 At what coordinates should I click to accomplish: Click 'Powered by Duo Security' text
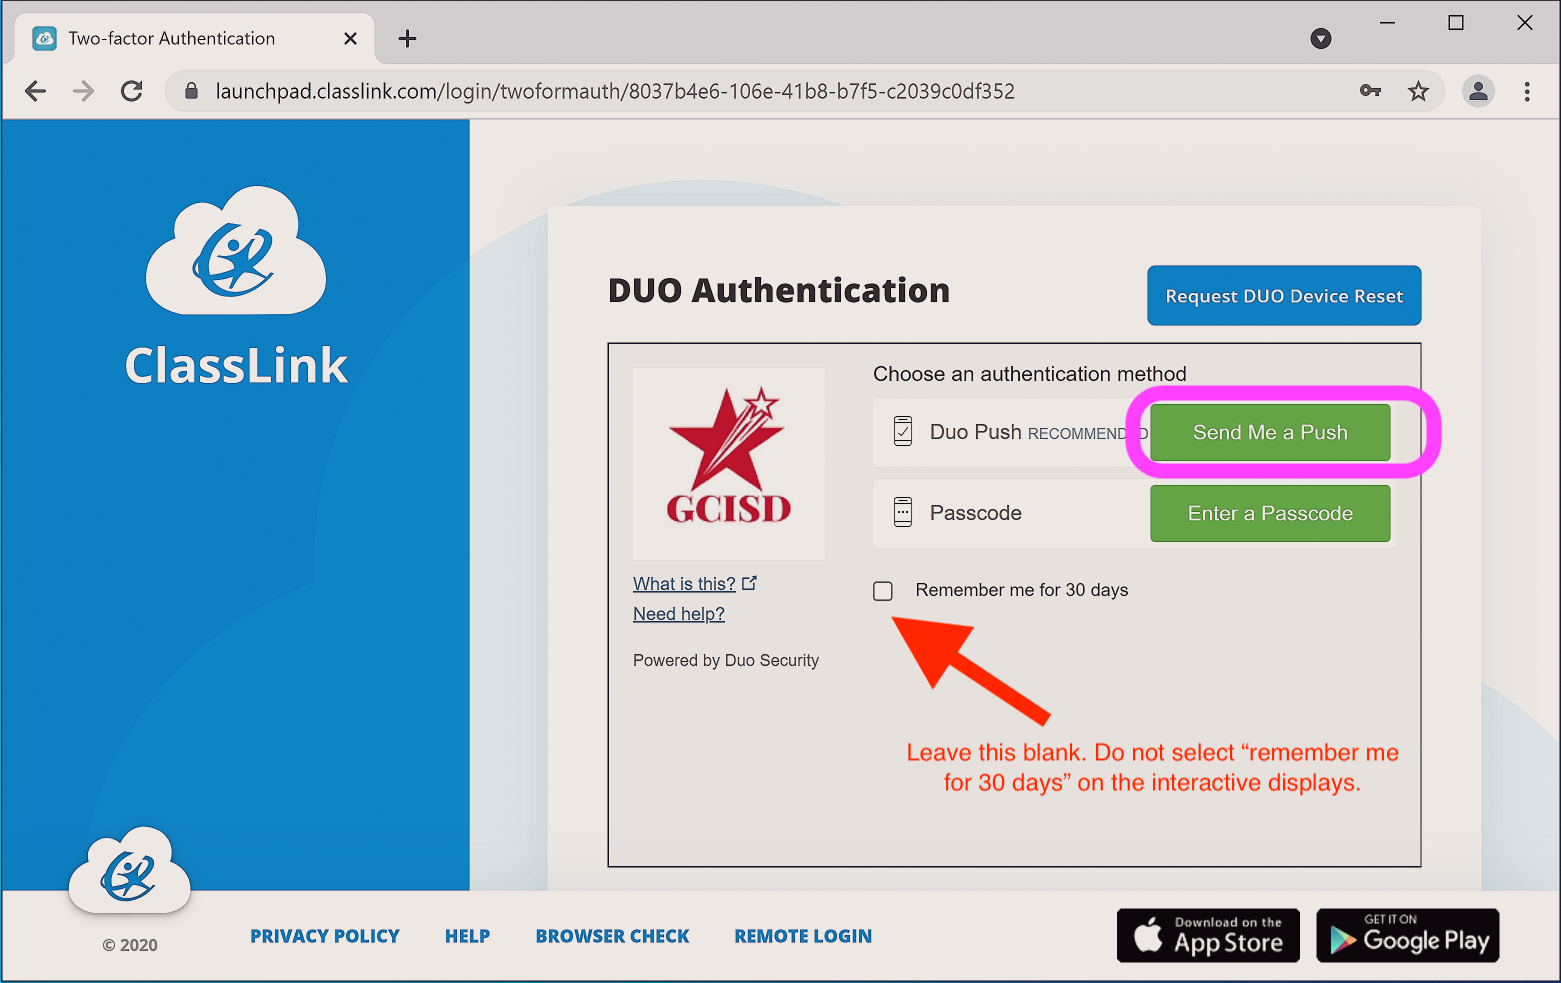coord(726,660)
